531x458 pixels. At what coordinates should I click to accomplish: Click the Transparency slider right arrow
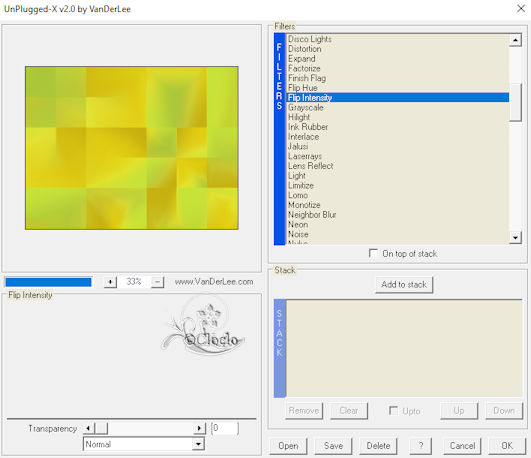point(199,429)
